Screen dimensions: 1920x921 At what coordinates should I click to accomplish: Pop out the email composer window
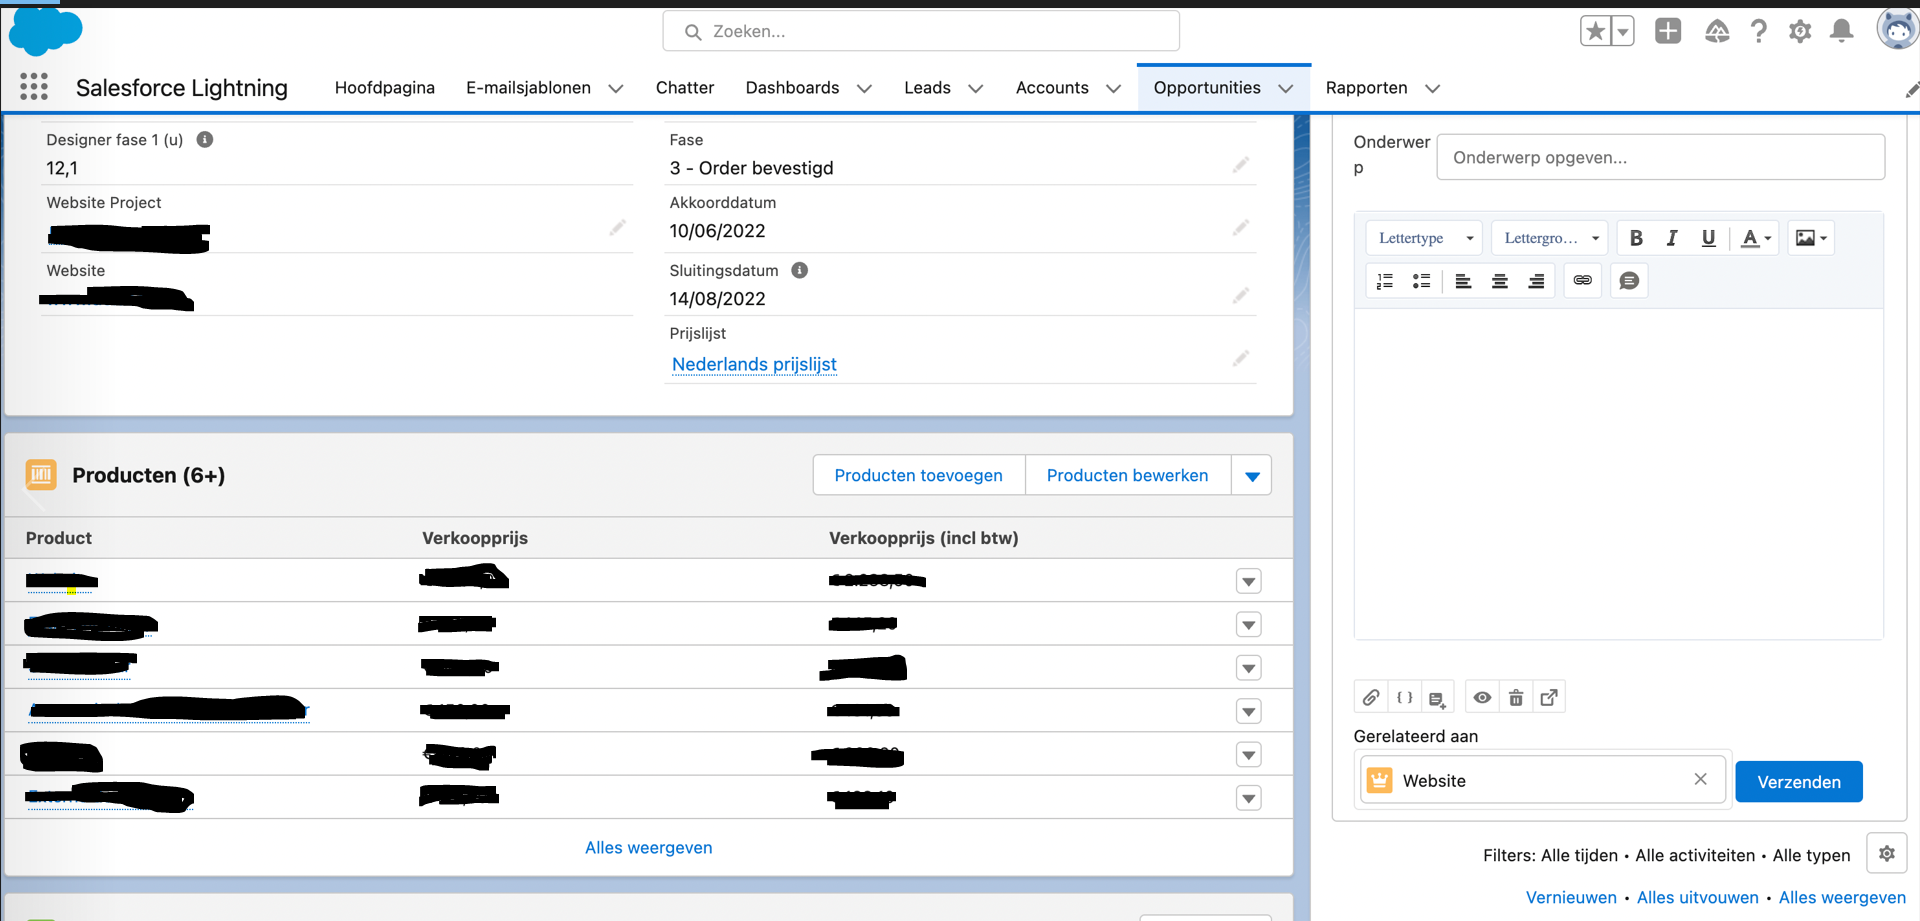pyautogui.click(x=1549, y=697)
